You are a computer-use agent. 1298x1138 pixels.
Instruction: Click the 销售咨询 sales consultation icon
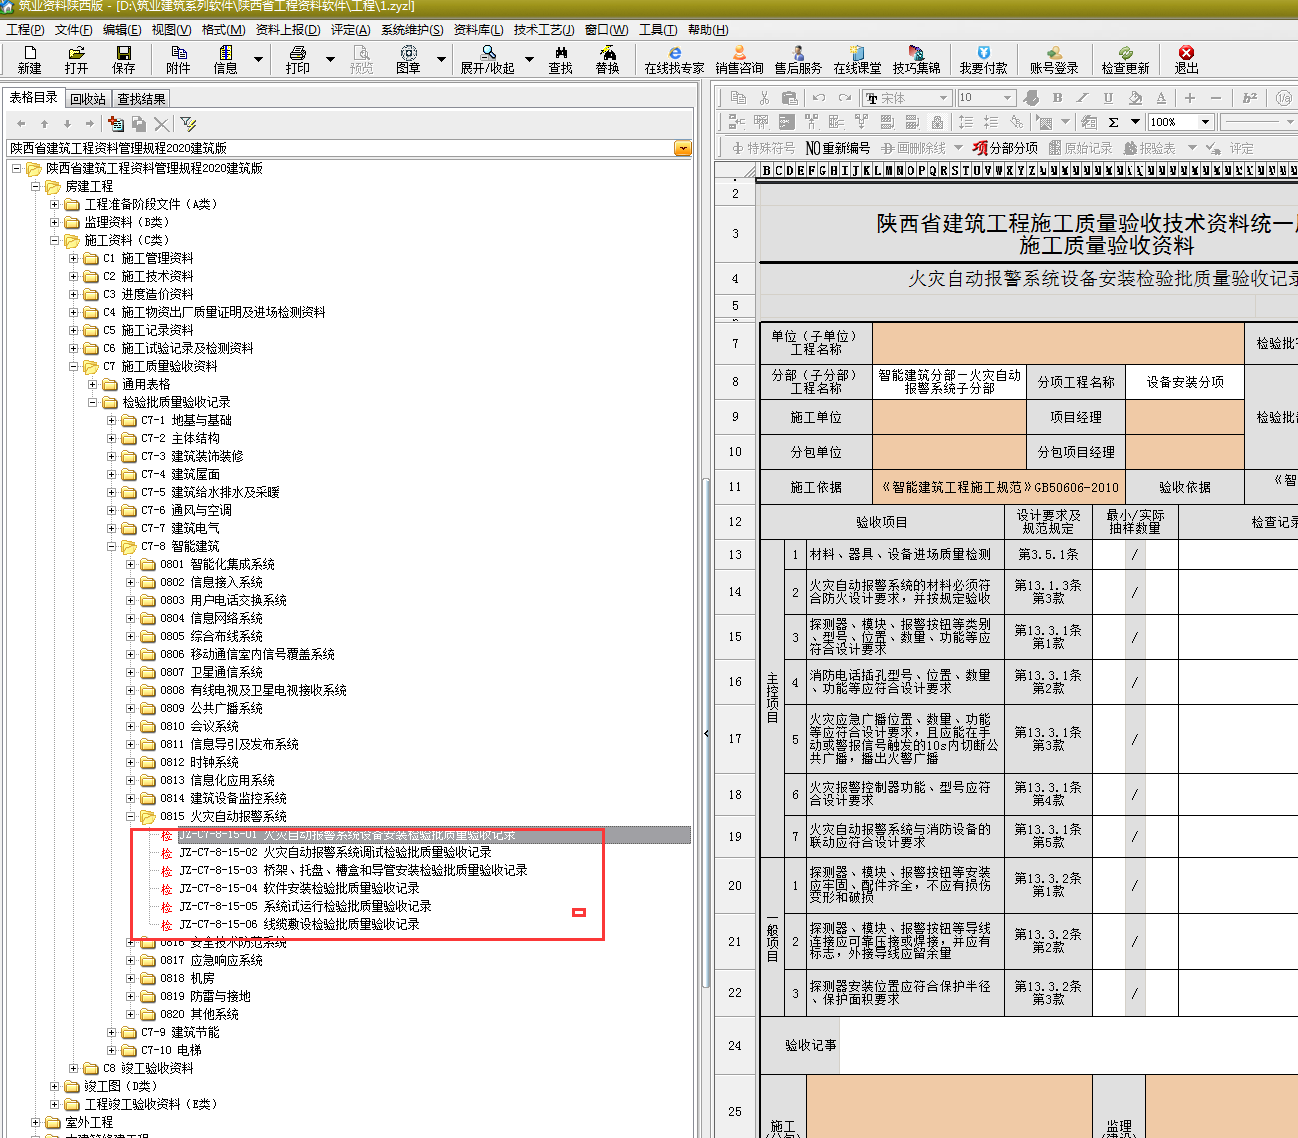click(739, 59)
